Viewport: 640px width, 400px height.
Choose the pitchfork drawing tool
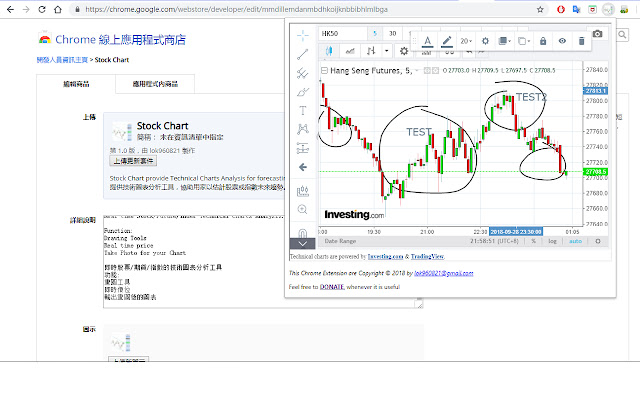302,73
